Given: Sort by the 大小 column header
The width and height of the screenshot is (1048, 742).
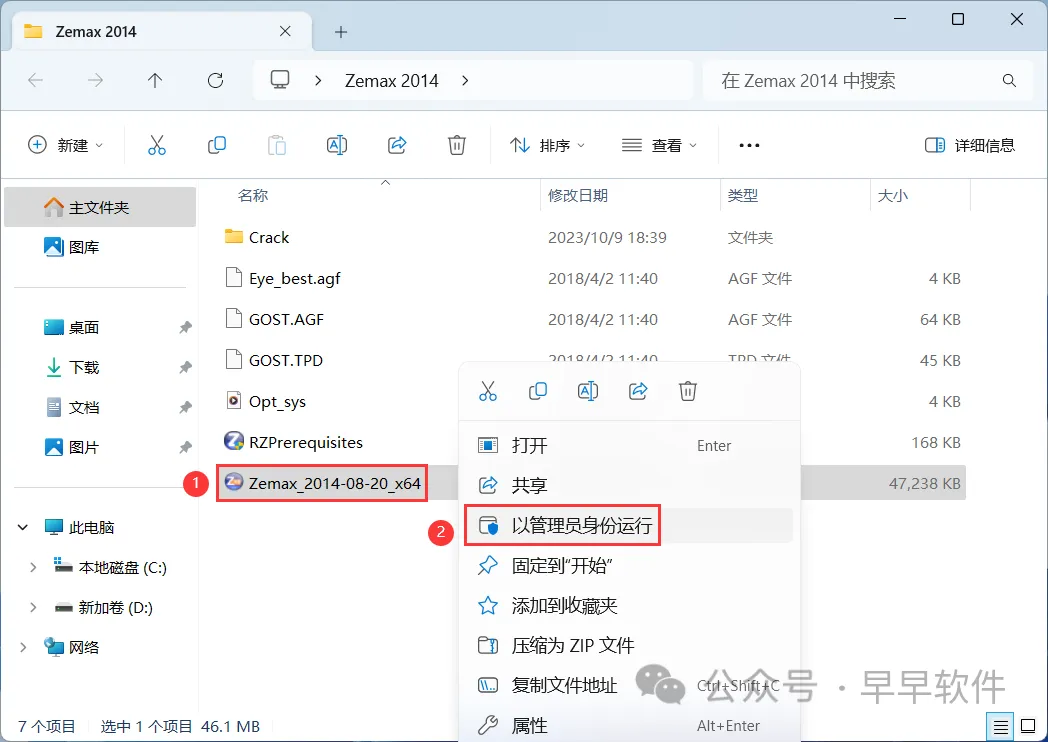Looking at the screenshot, I should (892, 196).
